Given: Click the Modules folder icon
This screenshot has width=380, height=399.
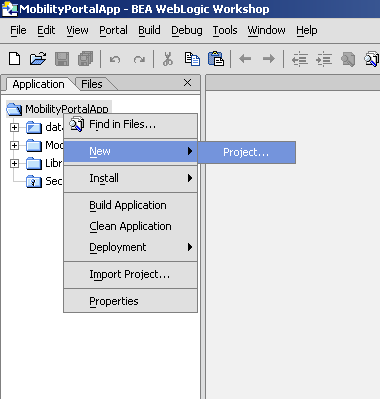Looking at the screenshot, I should pyautogui.click(x=34, y=145).
